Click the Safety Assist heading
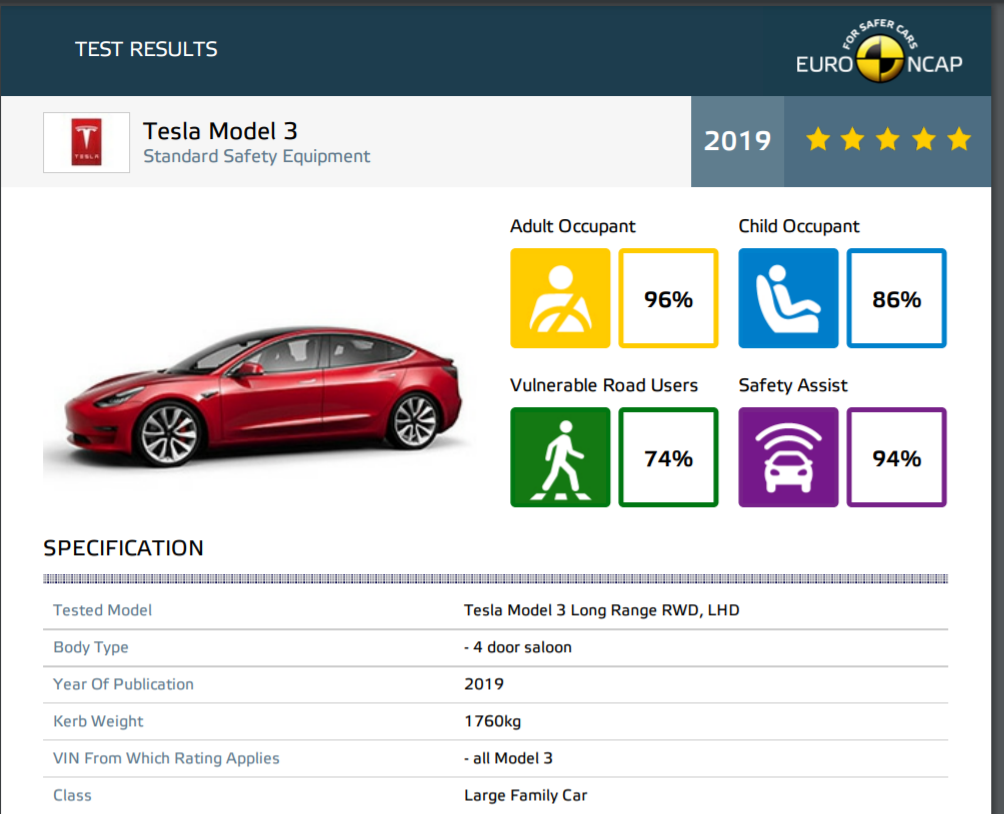The width and height of the screenshot is (1004, 814). (793, 385)
